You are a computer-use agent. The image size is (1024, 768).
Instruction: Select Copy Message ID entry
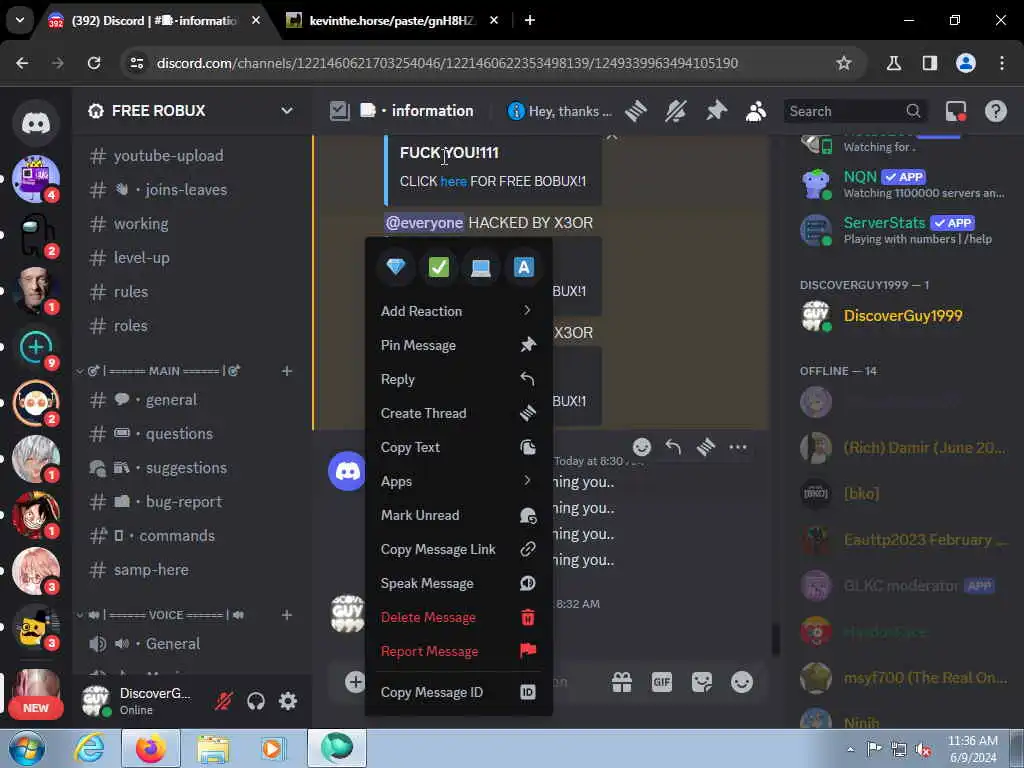458,692
